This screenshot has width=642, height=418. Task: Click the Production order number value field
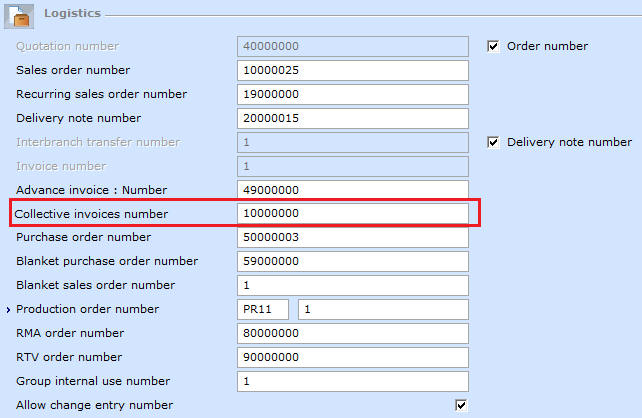point(383,309)
